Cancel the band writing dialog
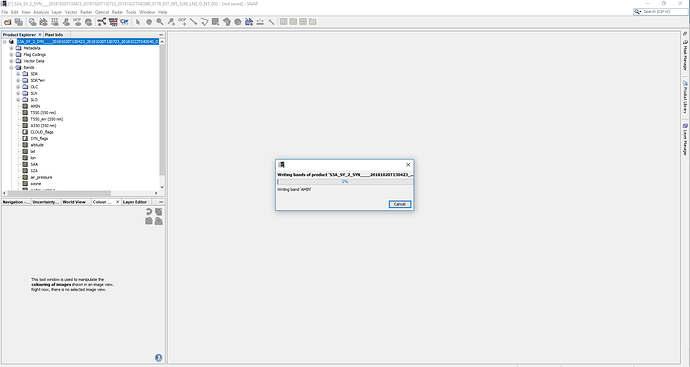This screenshot has height=367, width=690. pos(400,204)
